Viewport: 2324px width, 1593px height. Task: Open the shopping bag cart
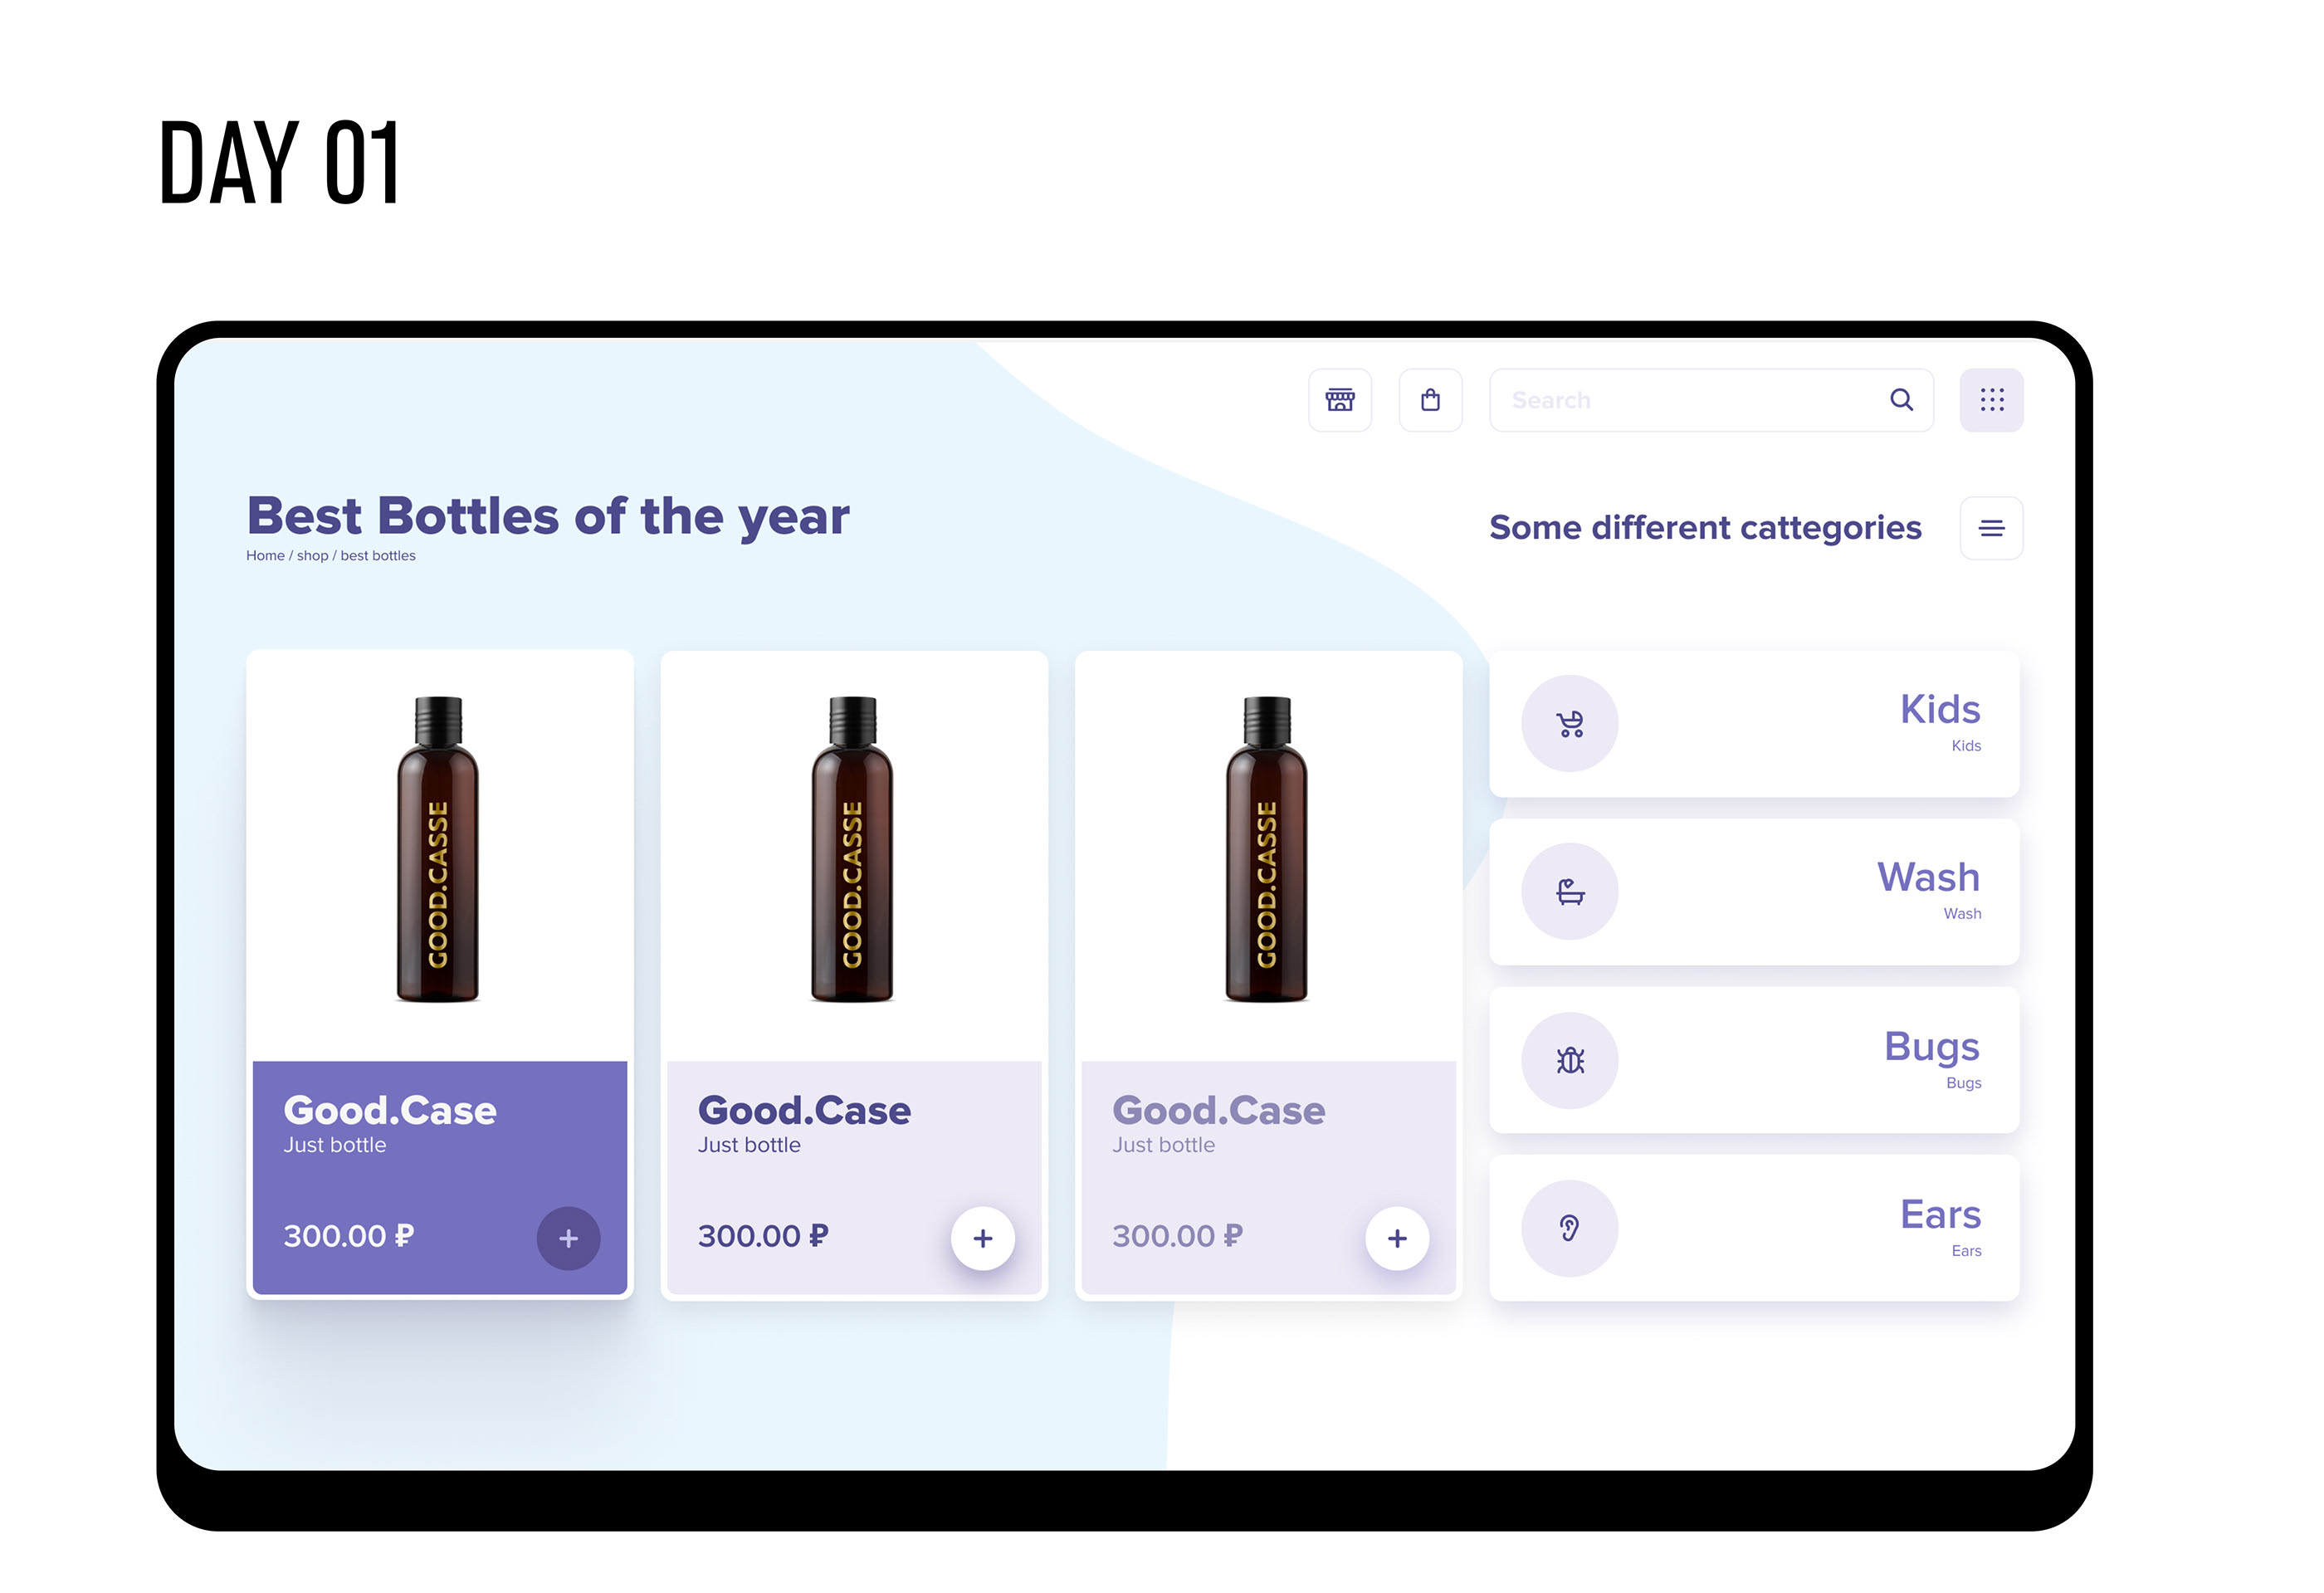pyautogui.click(x=1430, y=400)
